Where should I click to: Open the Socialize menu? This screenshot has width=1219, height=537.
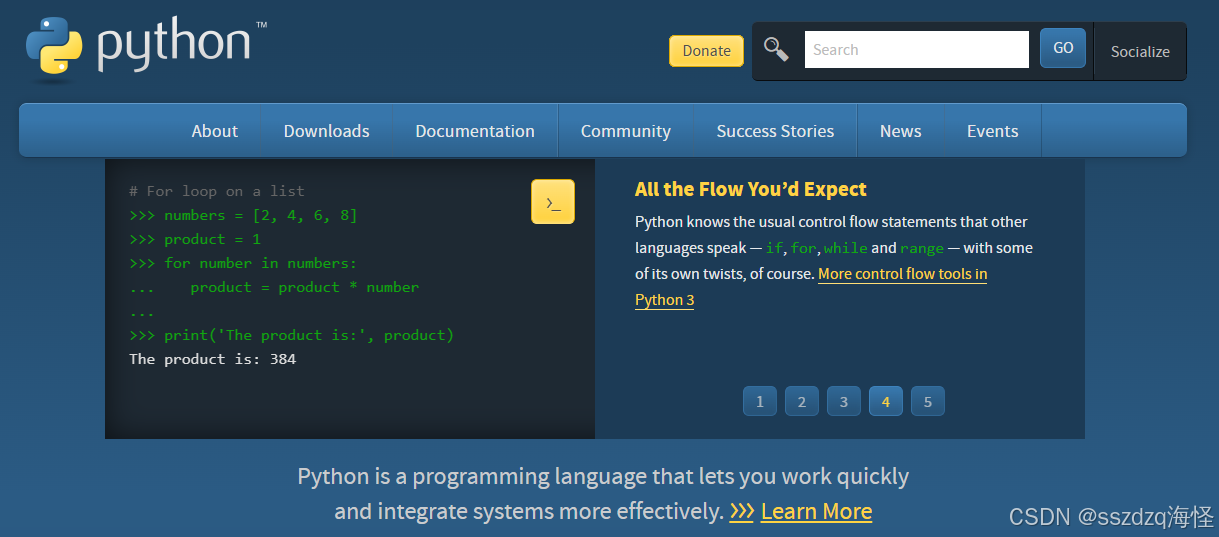(1140, 52)
